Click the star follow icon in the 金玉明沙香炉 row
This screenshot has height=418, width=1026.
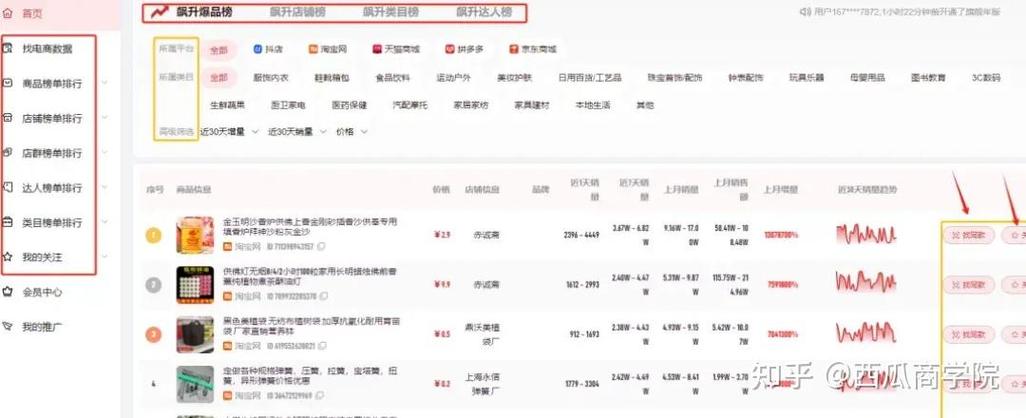[1014, 235]
